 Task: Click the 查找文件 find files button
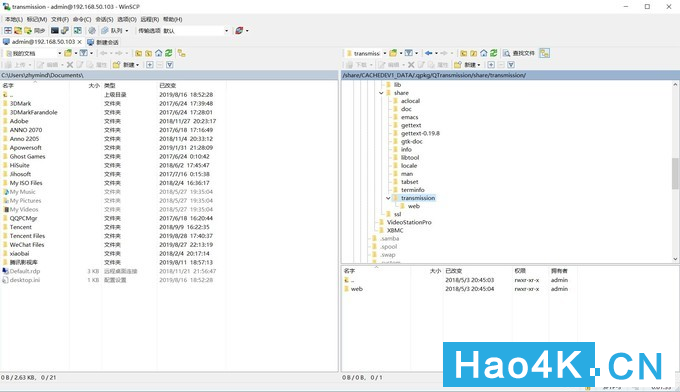519,53
